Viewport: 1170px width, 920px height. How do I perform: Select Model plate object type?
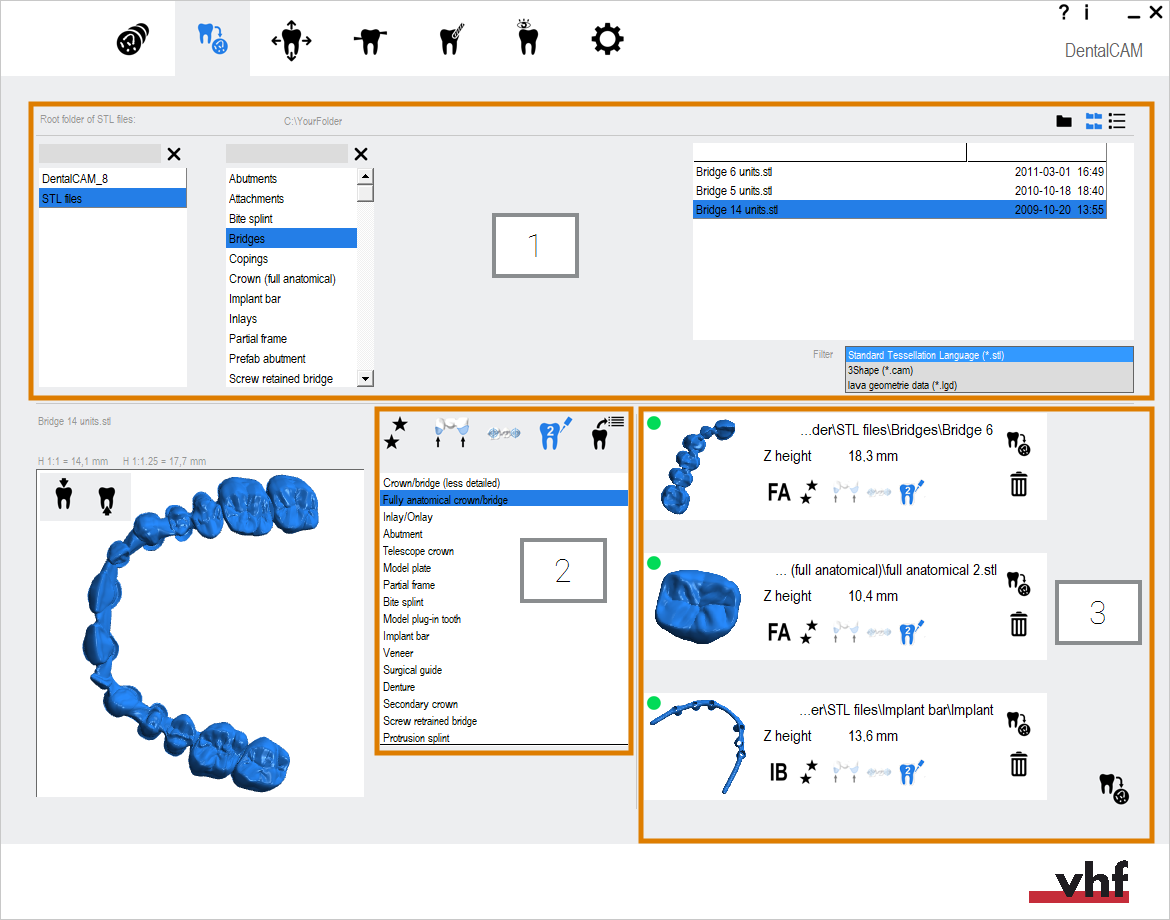[504, 568]
